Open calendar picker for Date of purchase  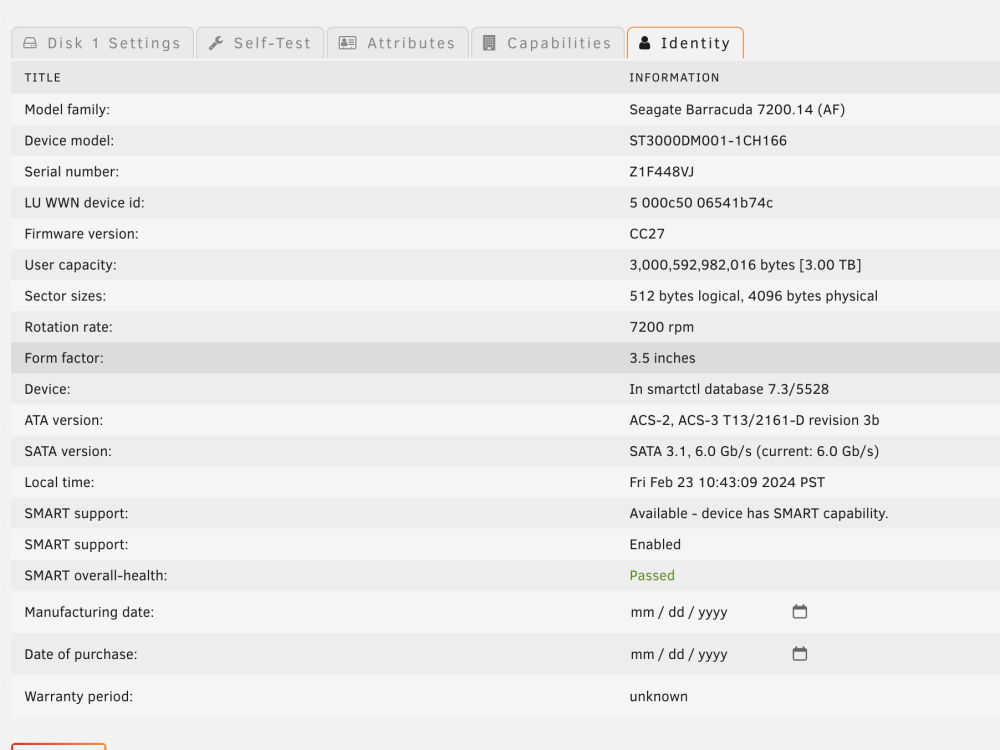800,654
